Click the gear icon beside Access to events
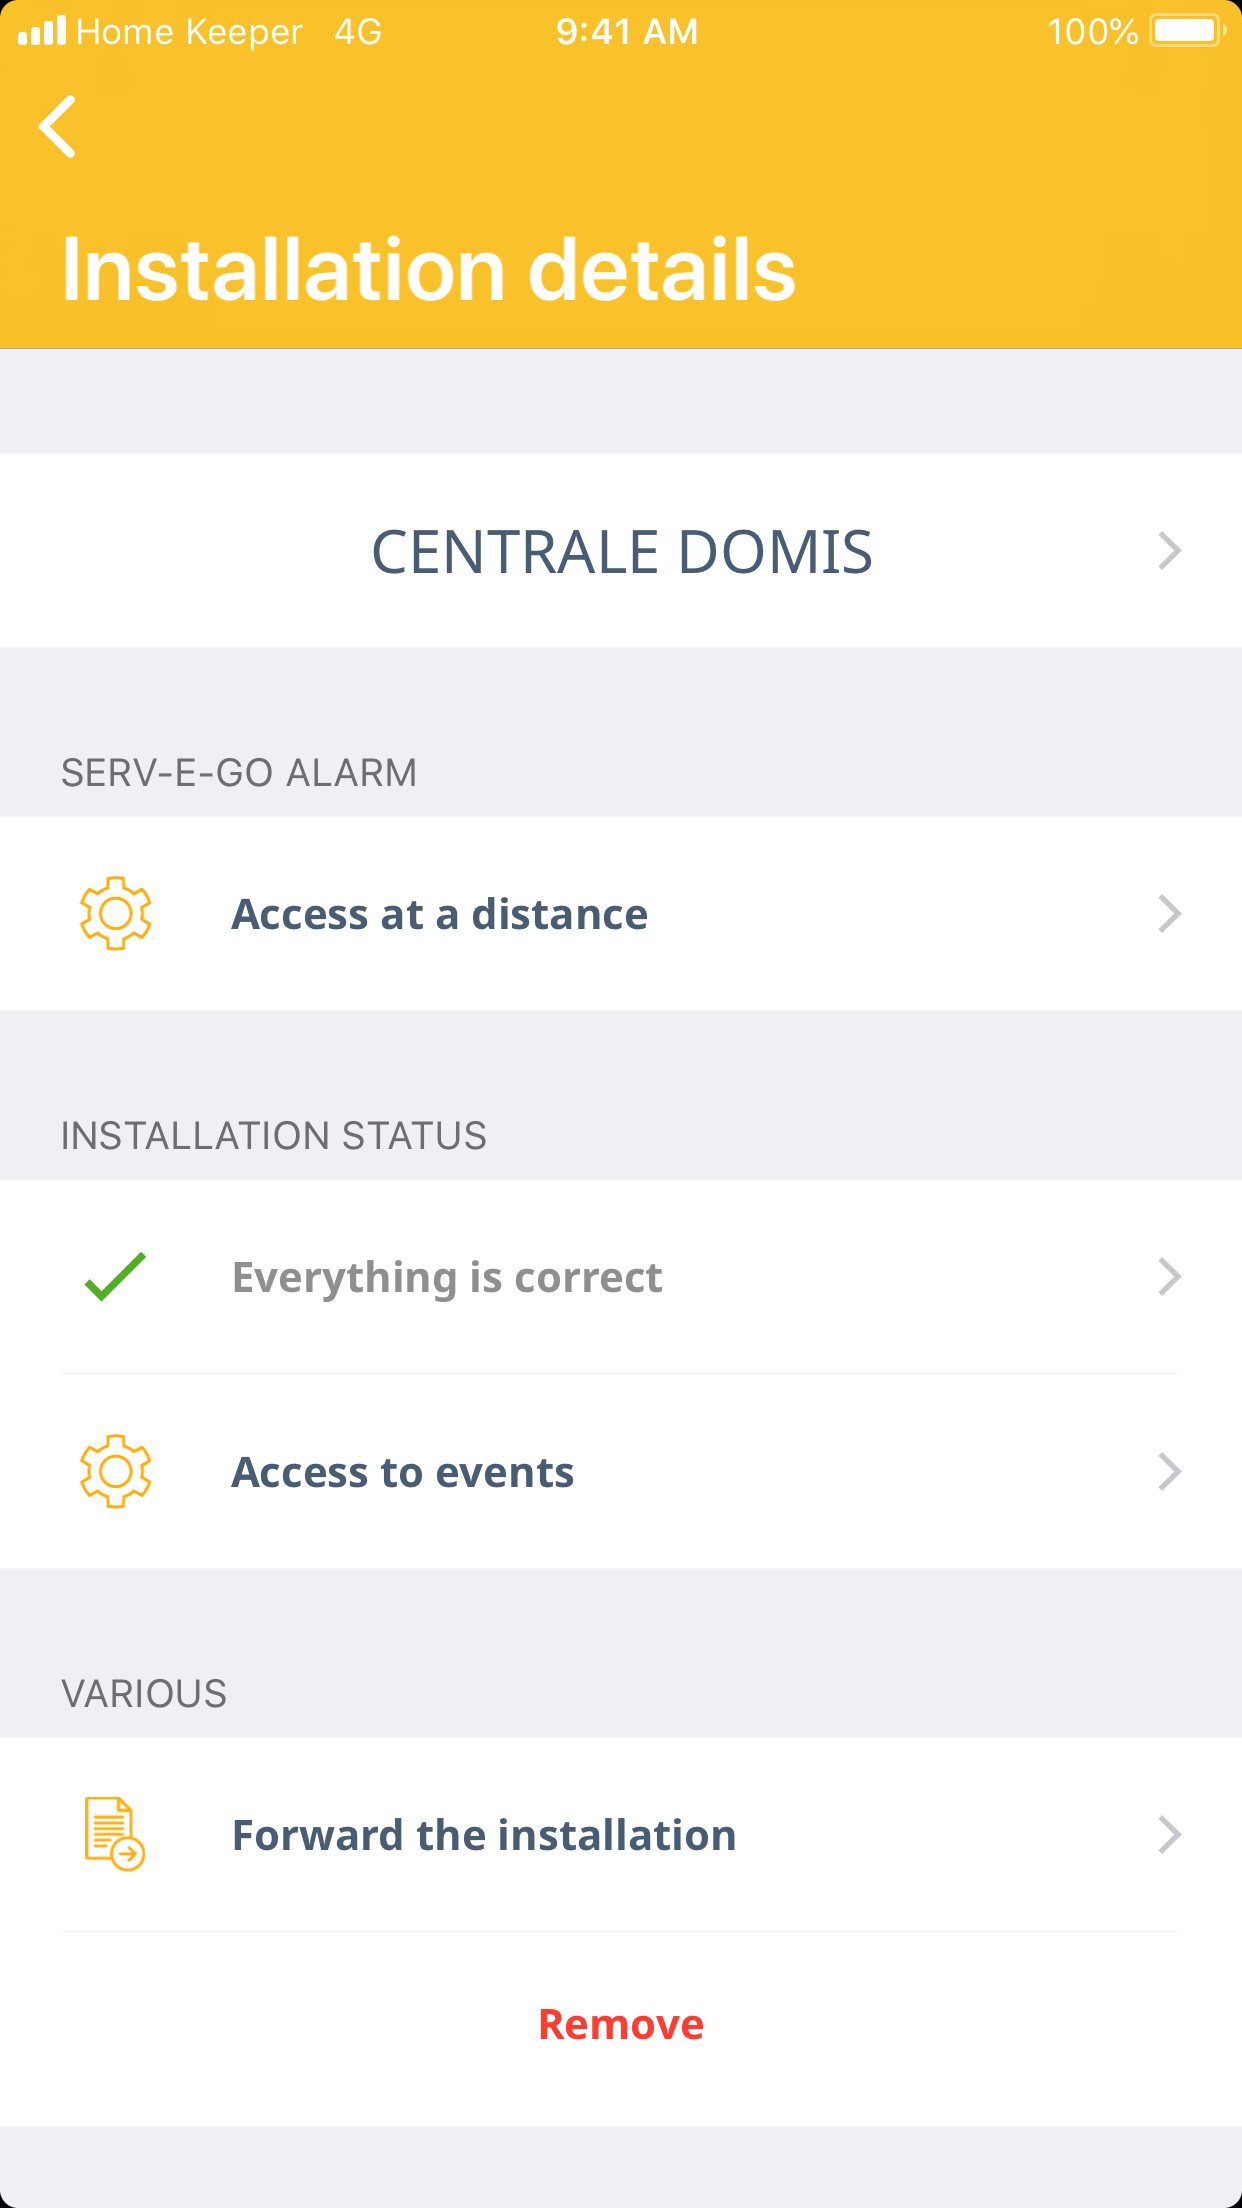 (x=116, y=1471)
